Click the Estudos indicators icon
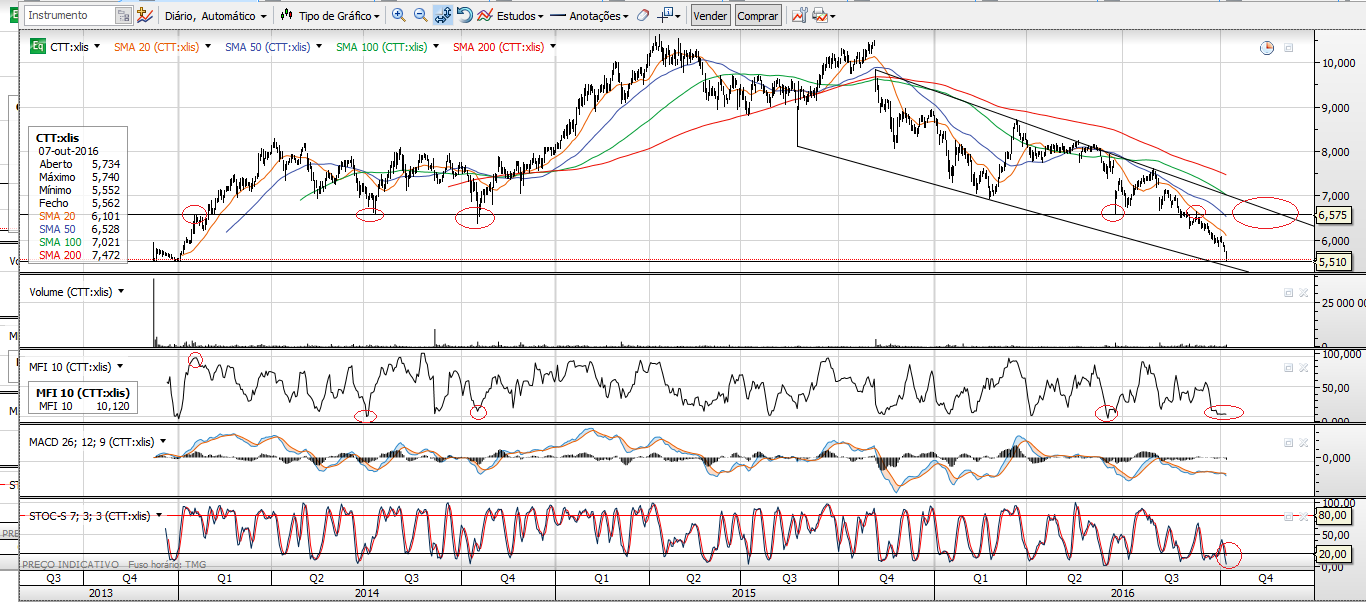 484,15
